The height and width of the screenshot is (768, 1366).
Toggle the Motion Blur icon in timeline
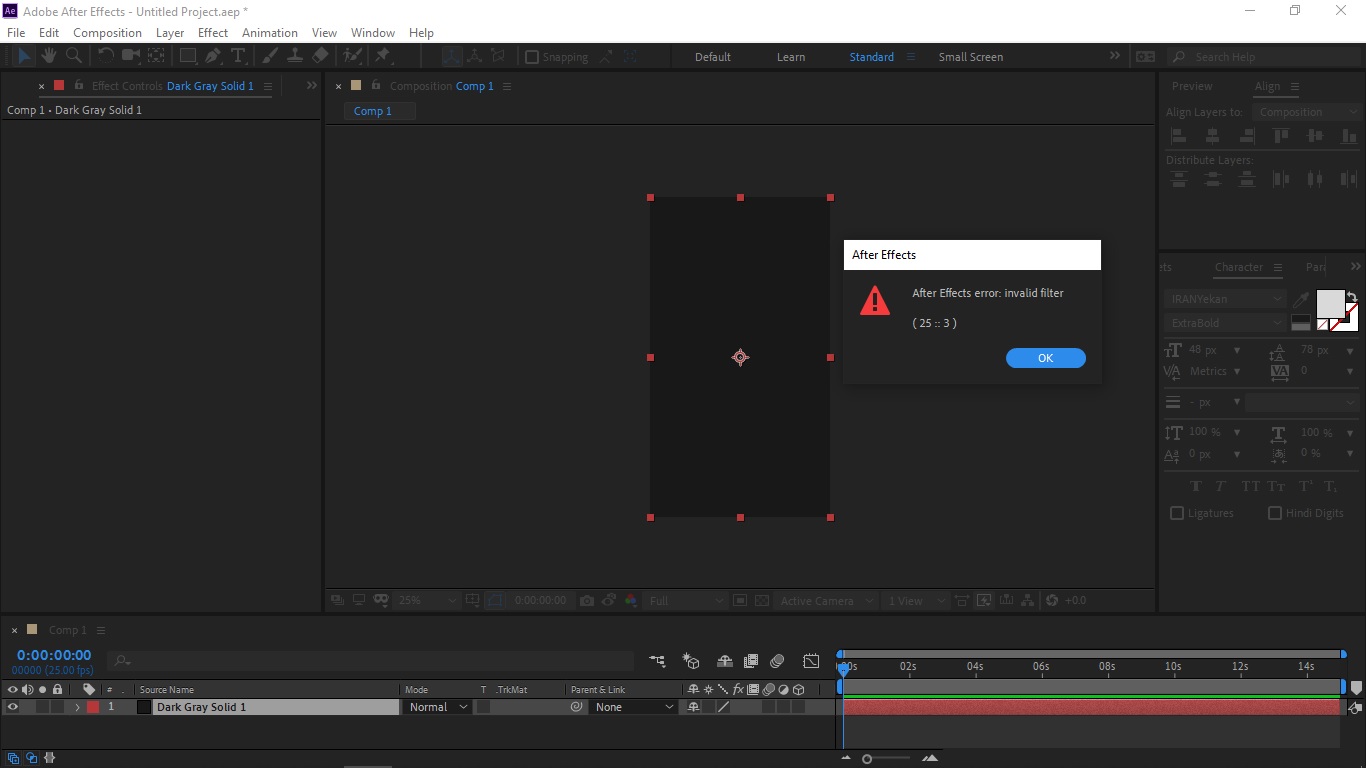point(777,661)
